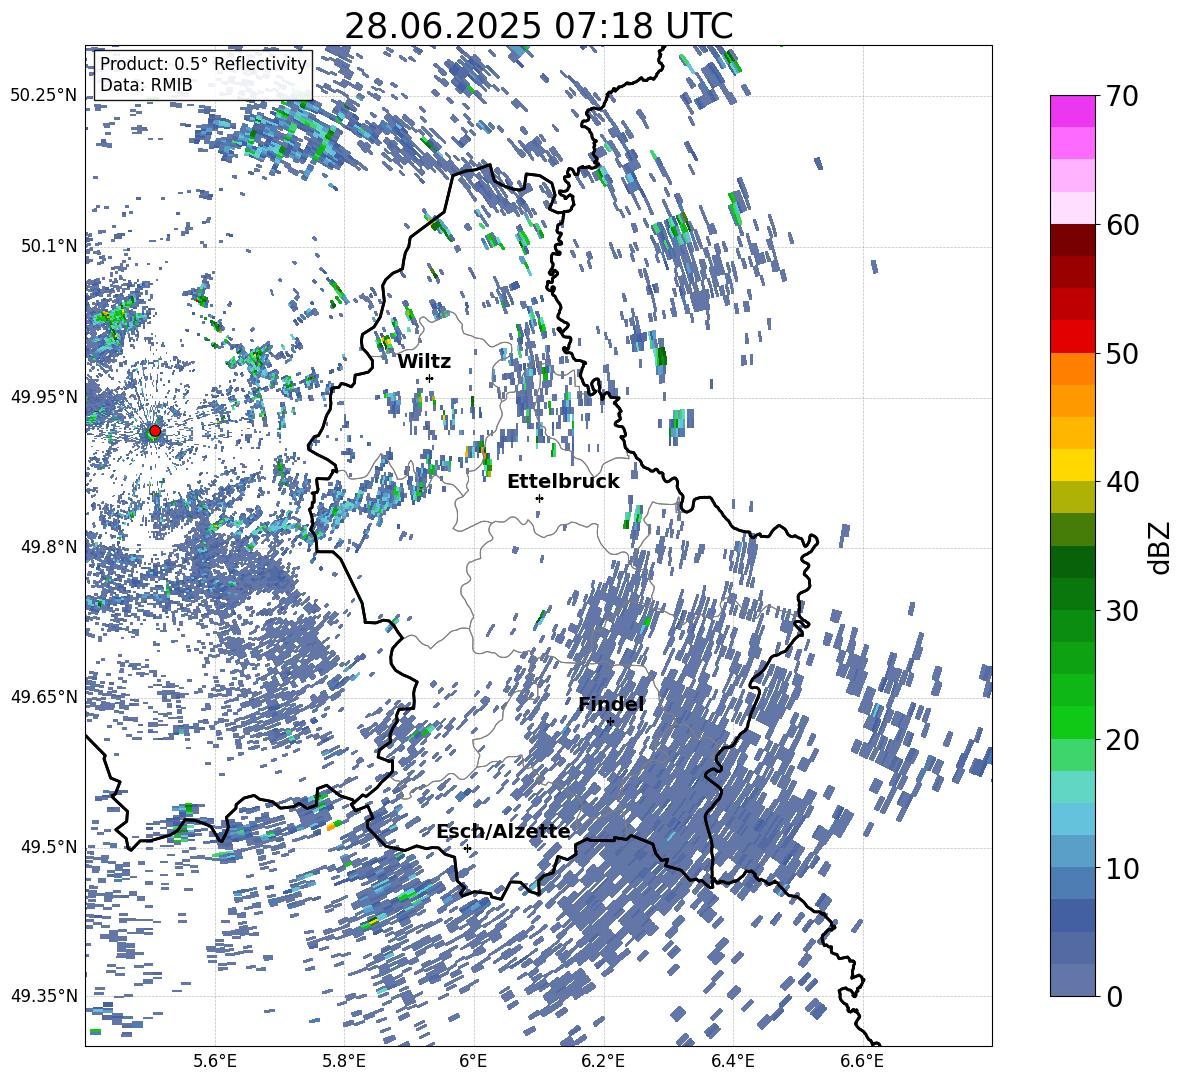Image resolution: width=1184 pixels, height=1081 pixels.
Task: Click the Ettelbruck city label
Action: click(563, 482)
